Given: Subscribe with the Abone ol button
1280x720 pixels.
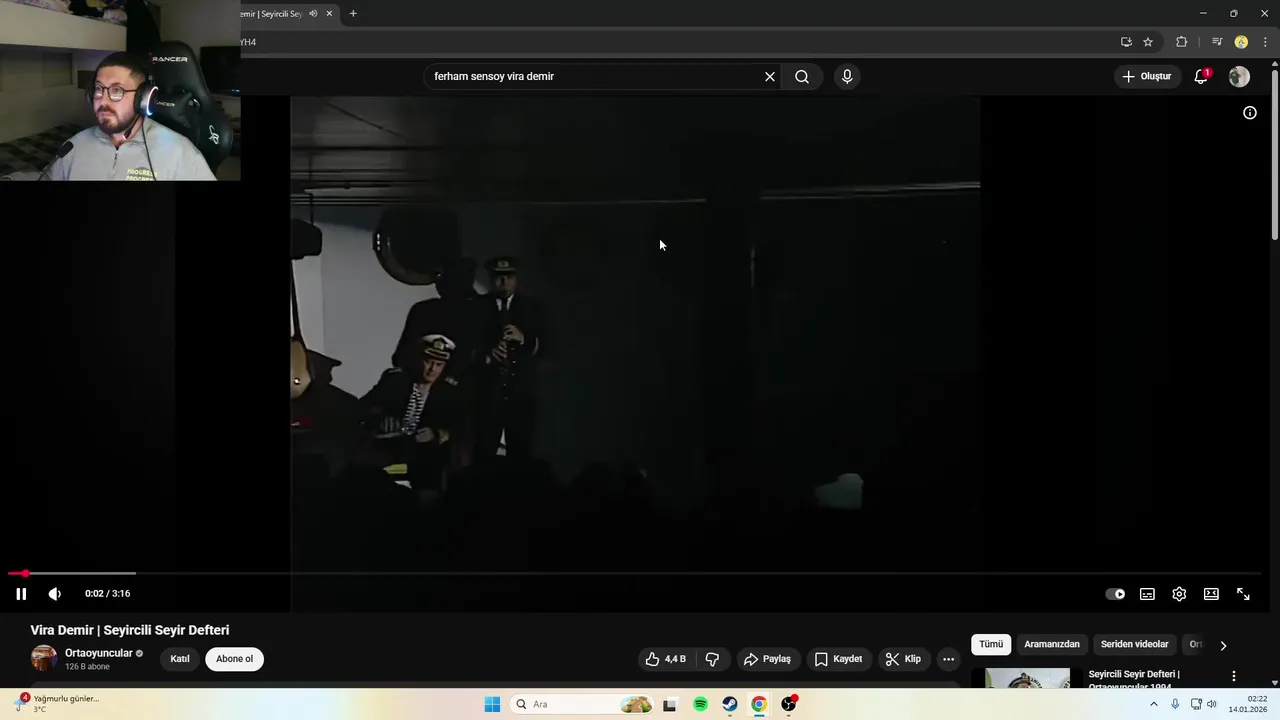Looking at the screenshot, I should pyautogui.click(x=235, y=659).
